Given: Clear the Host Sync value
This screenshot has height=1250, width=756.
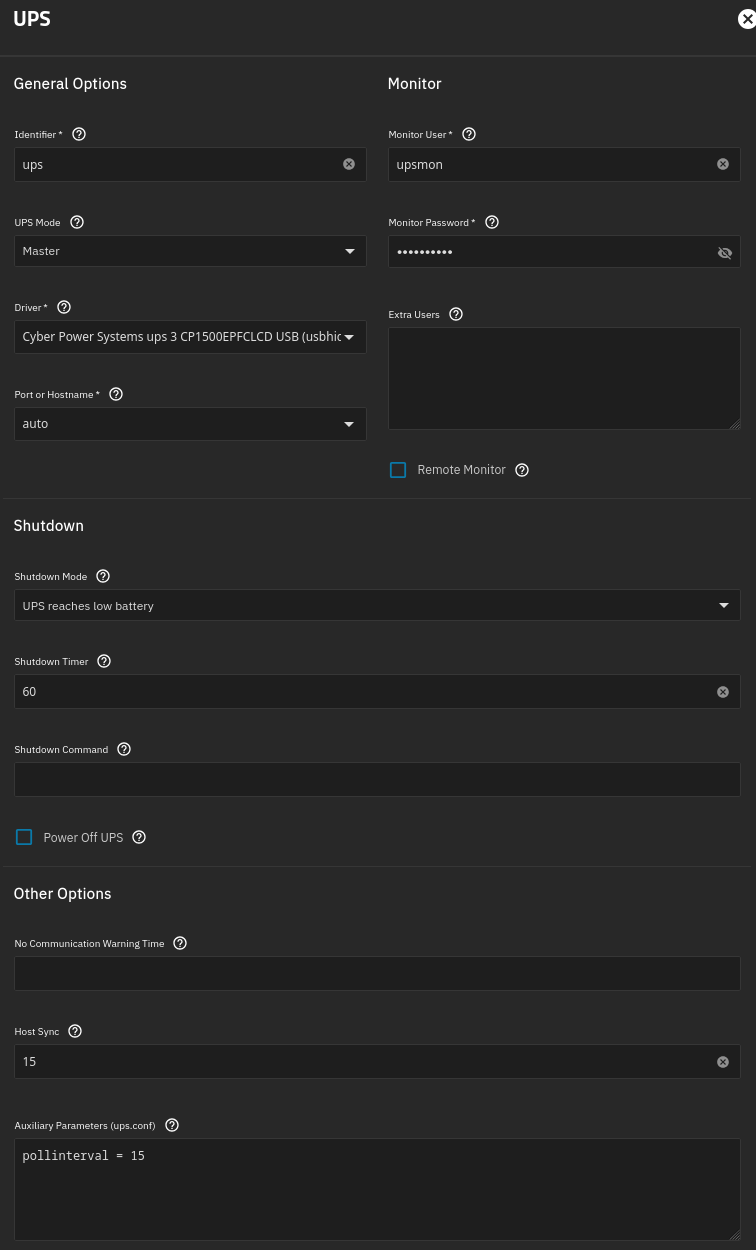Looking at the screenshot, I should pyautogui.click(x=723, y=1062).
